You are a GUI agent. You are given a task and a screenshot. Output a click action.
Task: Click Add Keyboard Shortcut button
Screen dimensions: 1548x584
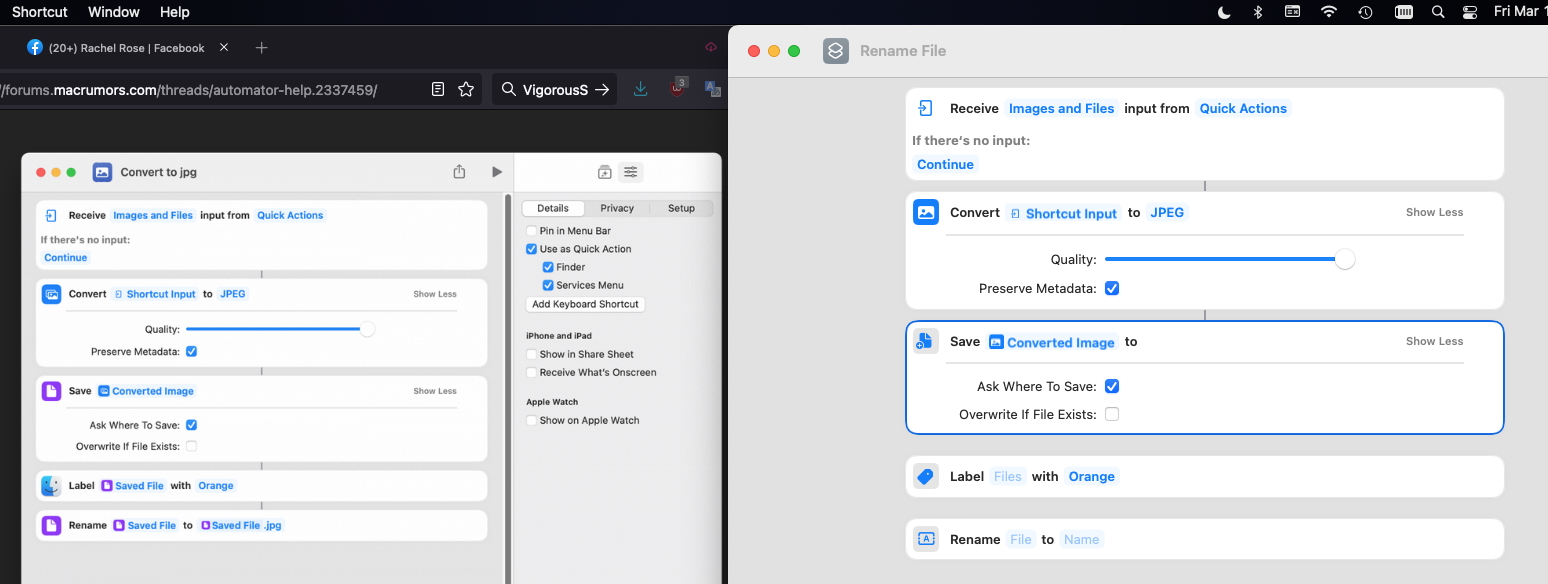585,304
